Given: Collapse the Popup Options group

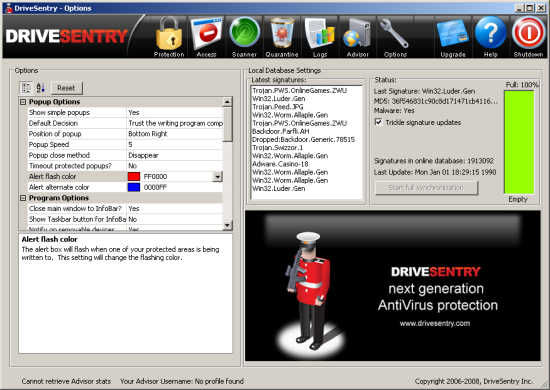Looking at the screenshot, I should pos(23,102).
